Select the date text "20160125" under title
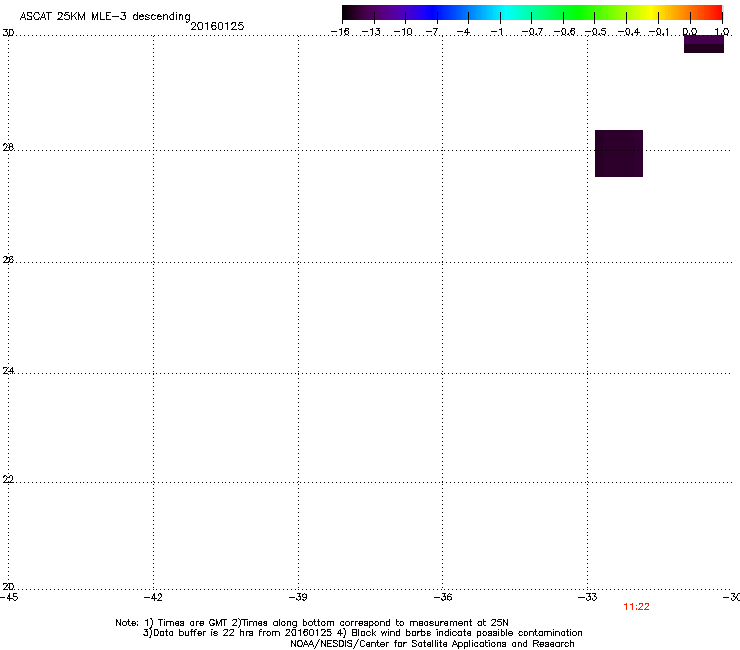 (217, 26)
